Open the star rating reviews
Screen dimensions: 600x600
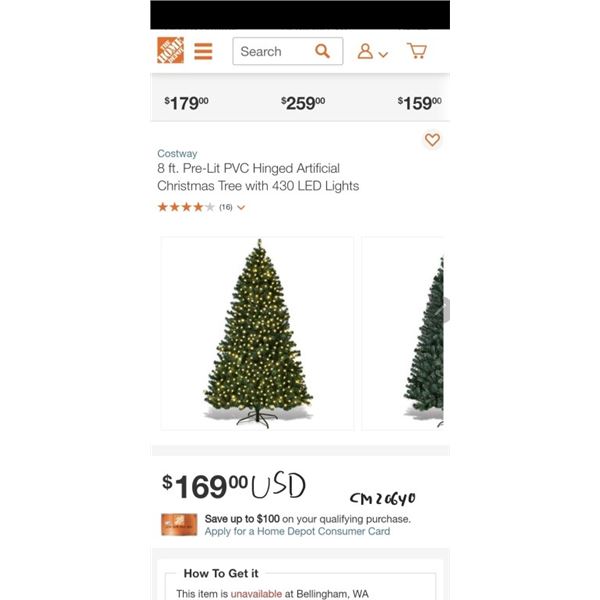pos(186,207)
